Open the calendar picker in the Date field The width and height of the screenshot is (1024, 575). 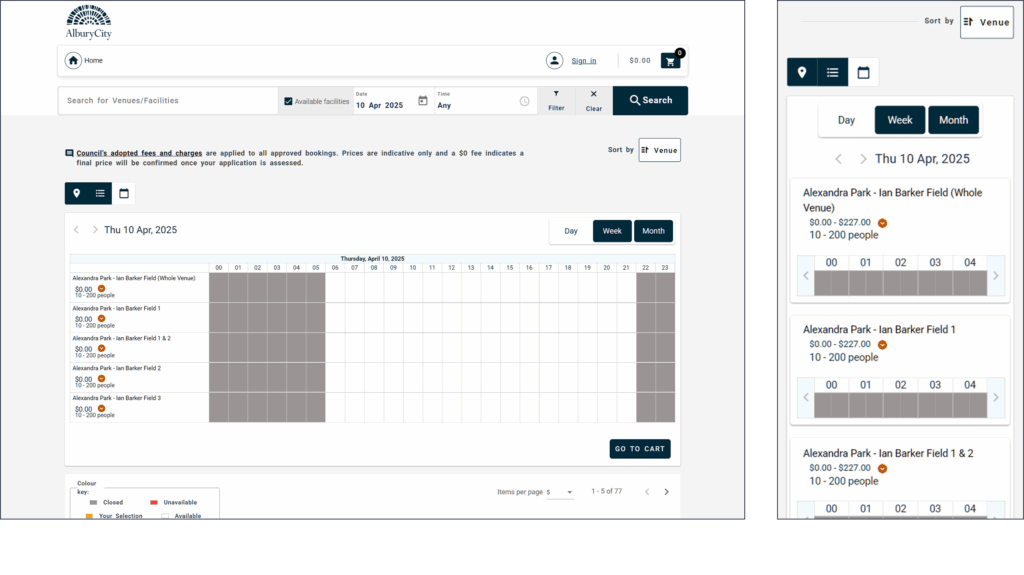(423, 101)
